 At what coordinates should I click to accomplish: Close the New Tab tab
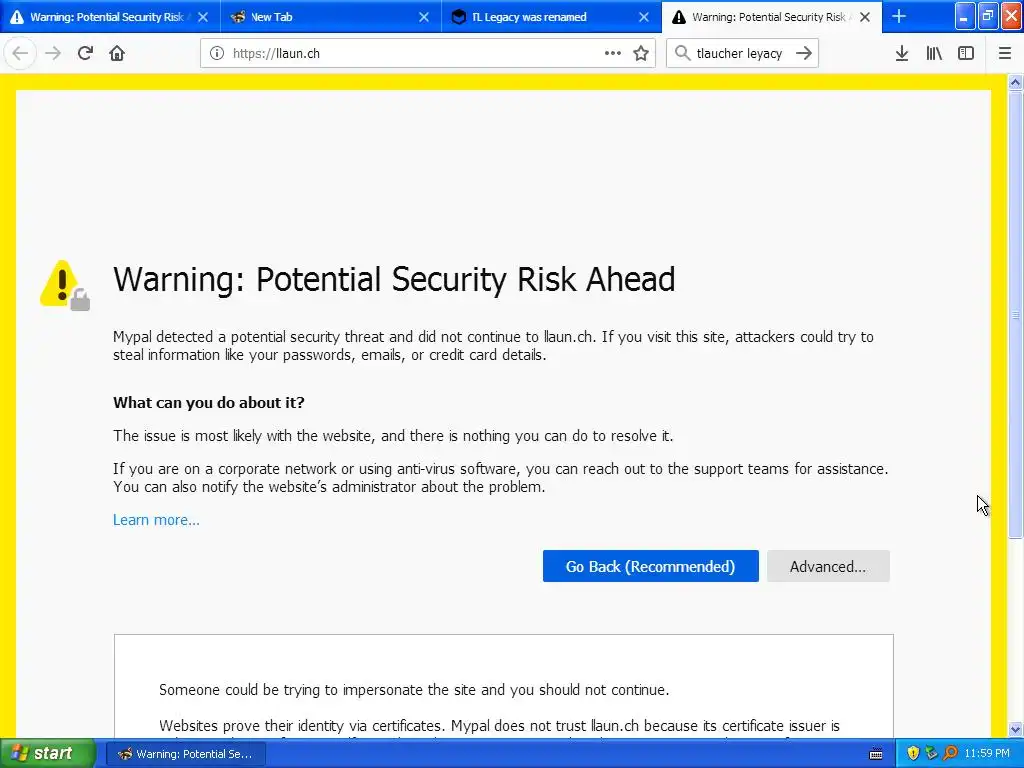tap(424, 17)
